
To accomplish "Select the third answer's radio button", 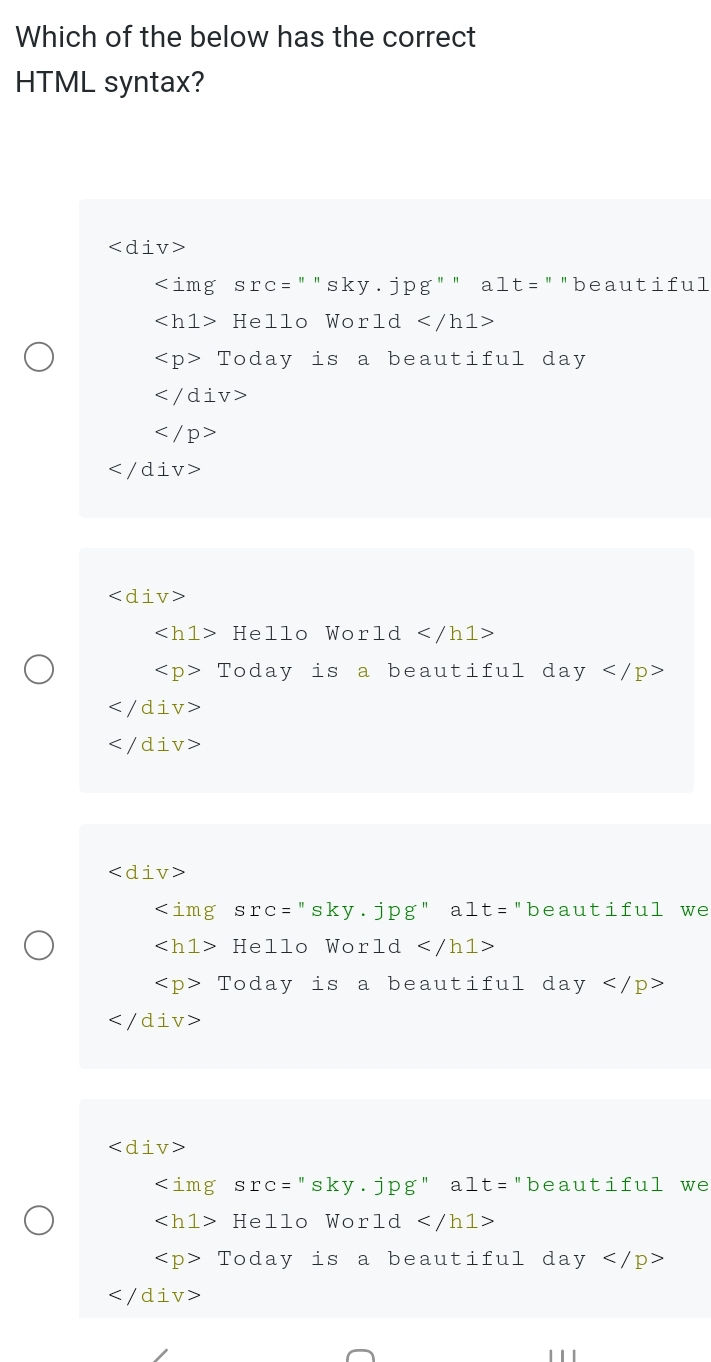I will tap(39, 945).
